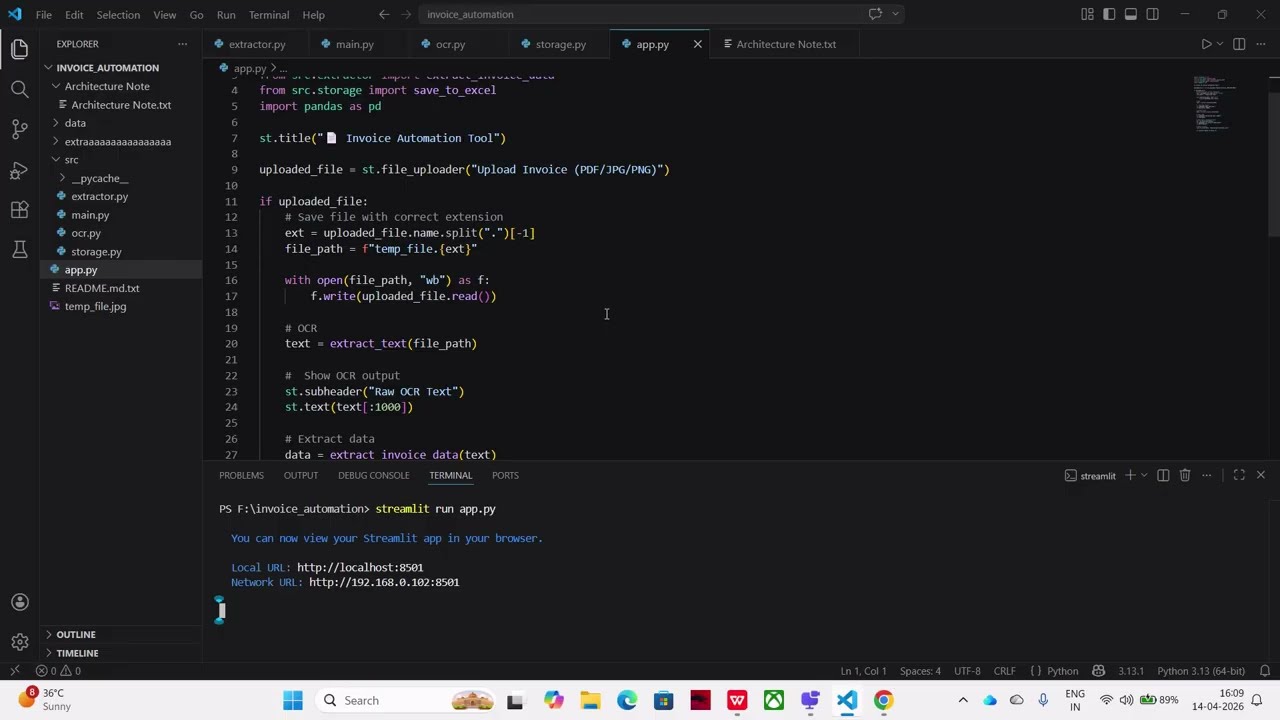
Task: Open the Testing flask view
Action: [19, 250]
